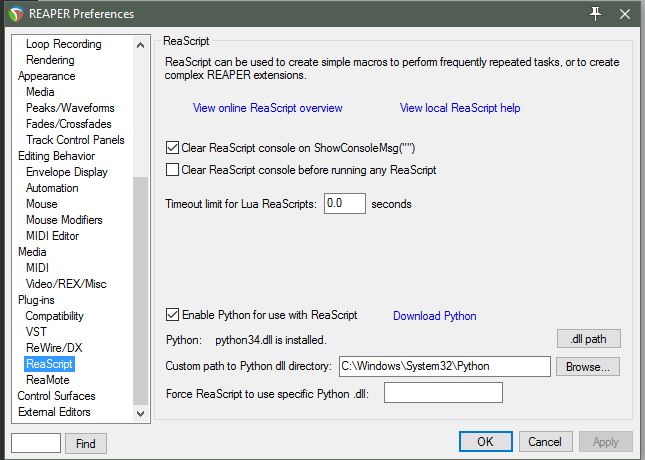Click the specific Python .dll field
The width and height of the screenshot is (645, 460).
click(x=443, y=393)
